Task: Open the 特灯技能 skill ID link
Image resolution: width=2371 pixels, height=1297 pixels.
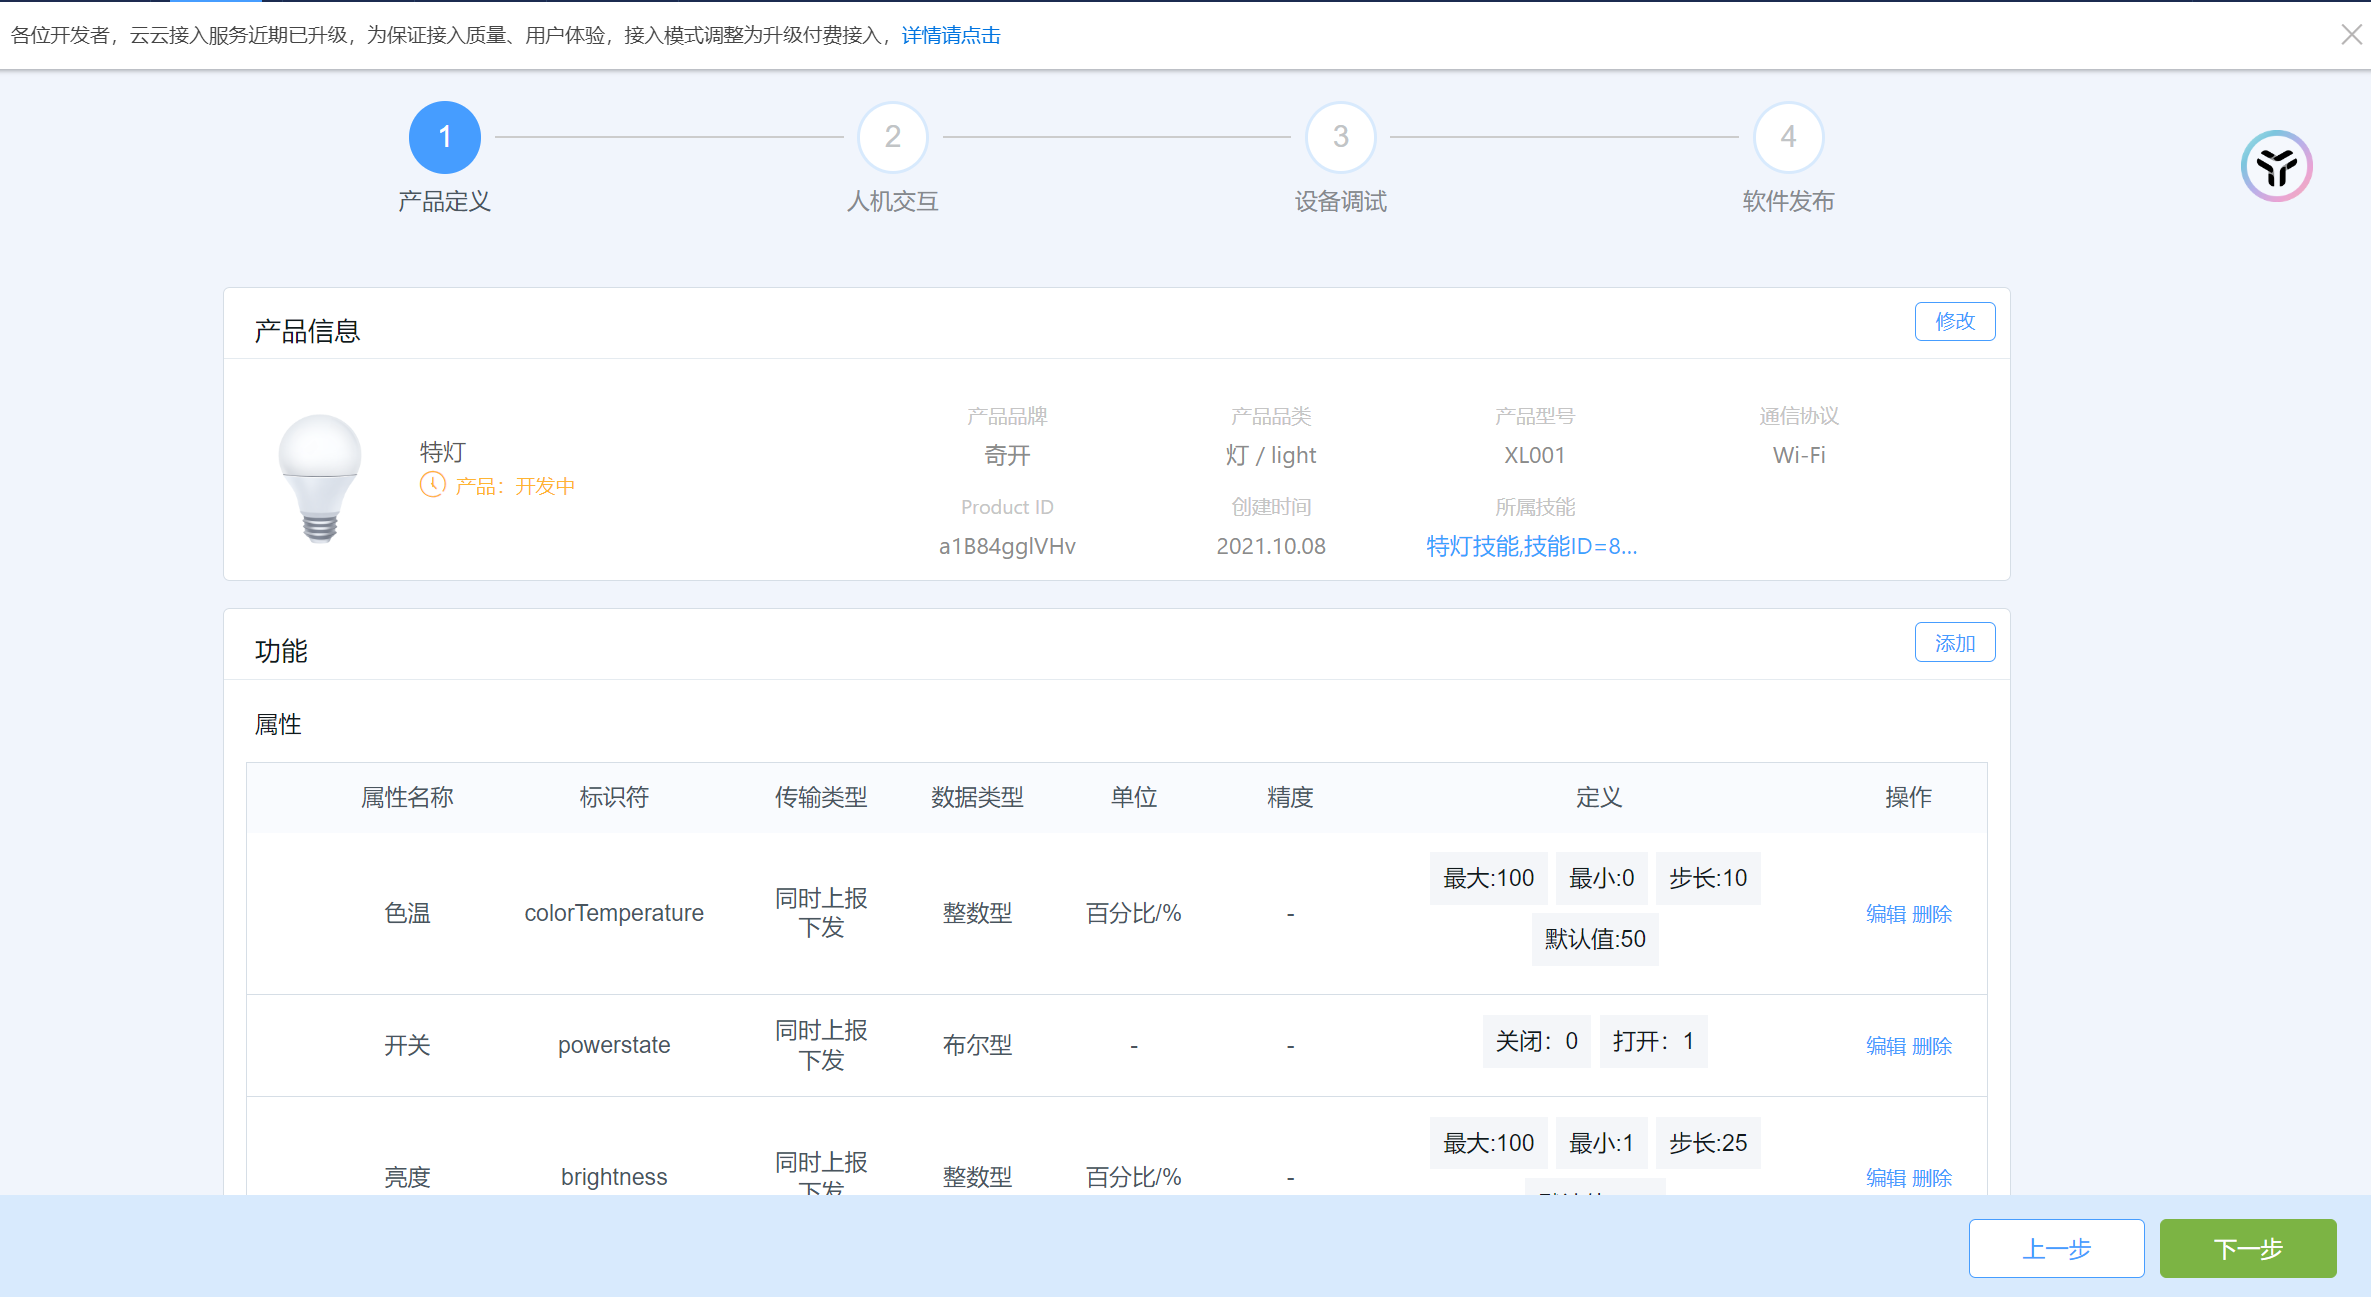Action: coord(1531,546)
